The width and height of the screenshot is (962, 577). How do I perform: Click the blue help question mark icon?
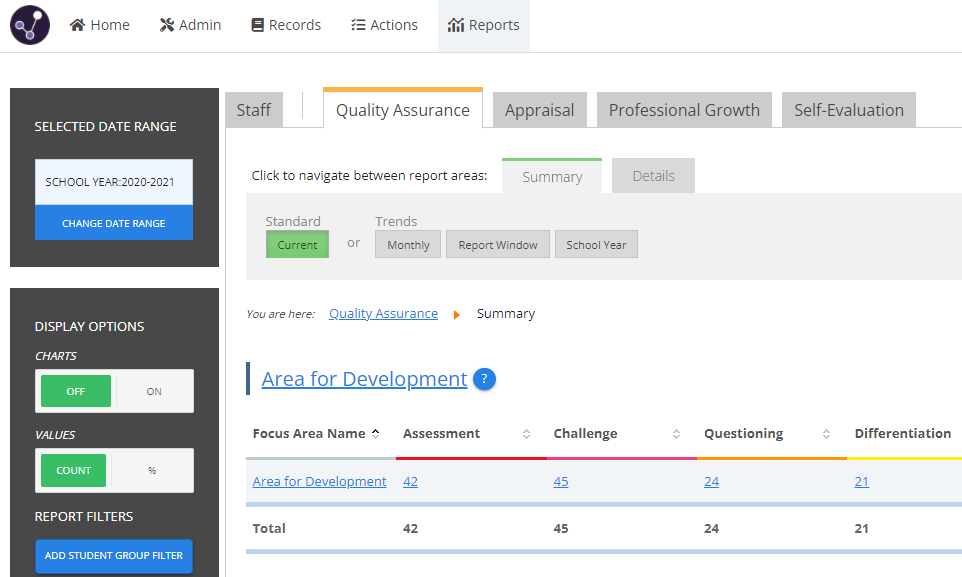click(x=484, y=380)
